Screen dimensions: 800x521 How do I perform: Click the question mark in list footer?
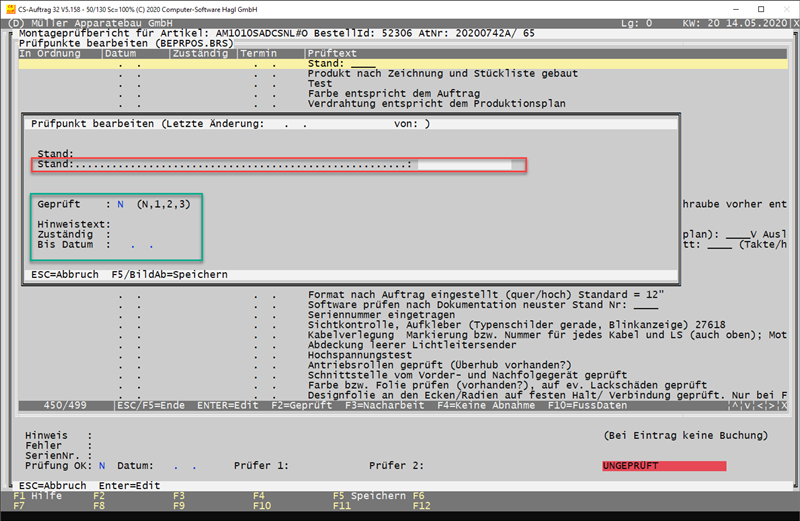pos(785,406)
